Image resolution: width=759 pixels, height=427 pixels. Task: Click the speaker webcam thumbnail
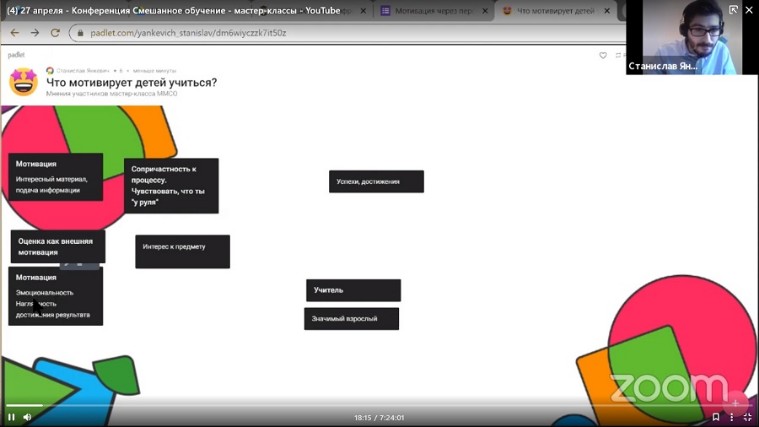(684, 37)
